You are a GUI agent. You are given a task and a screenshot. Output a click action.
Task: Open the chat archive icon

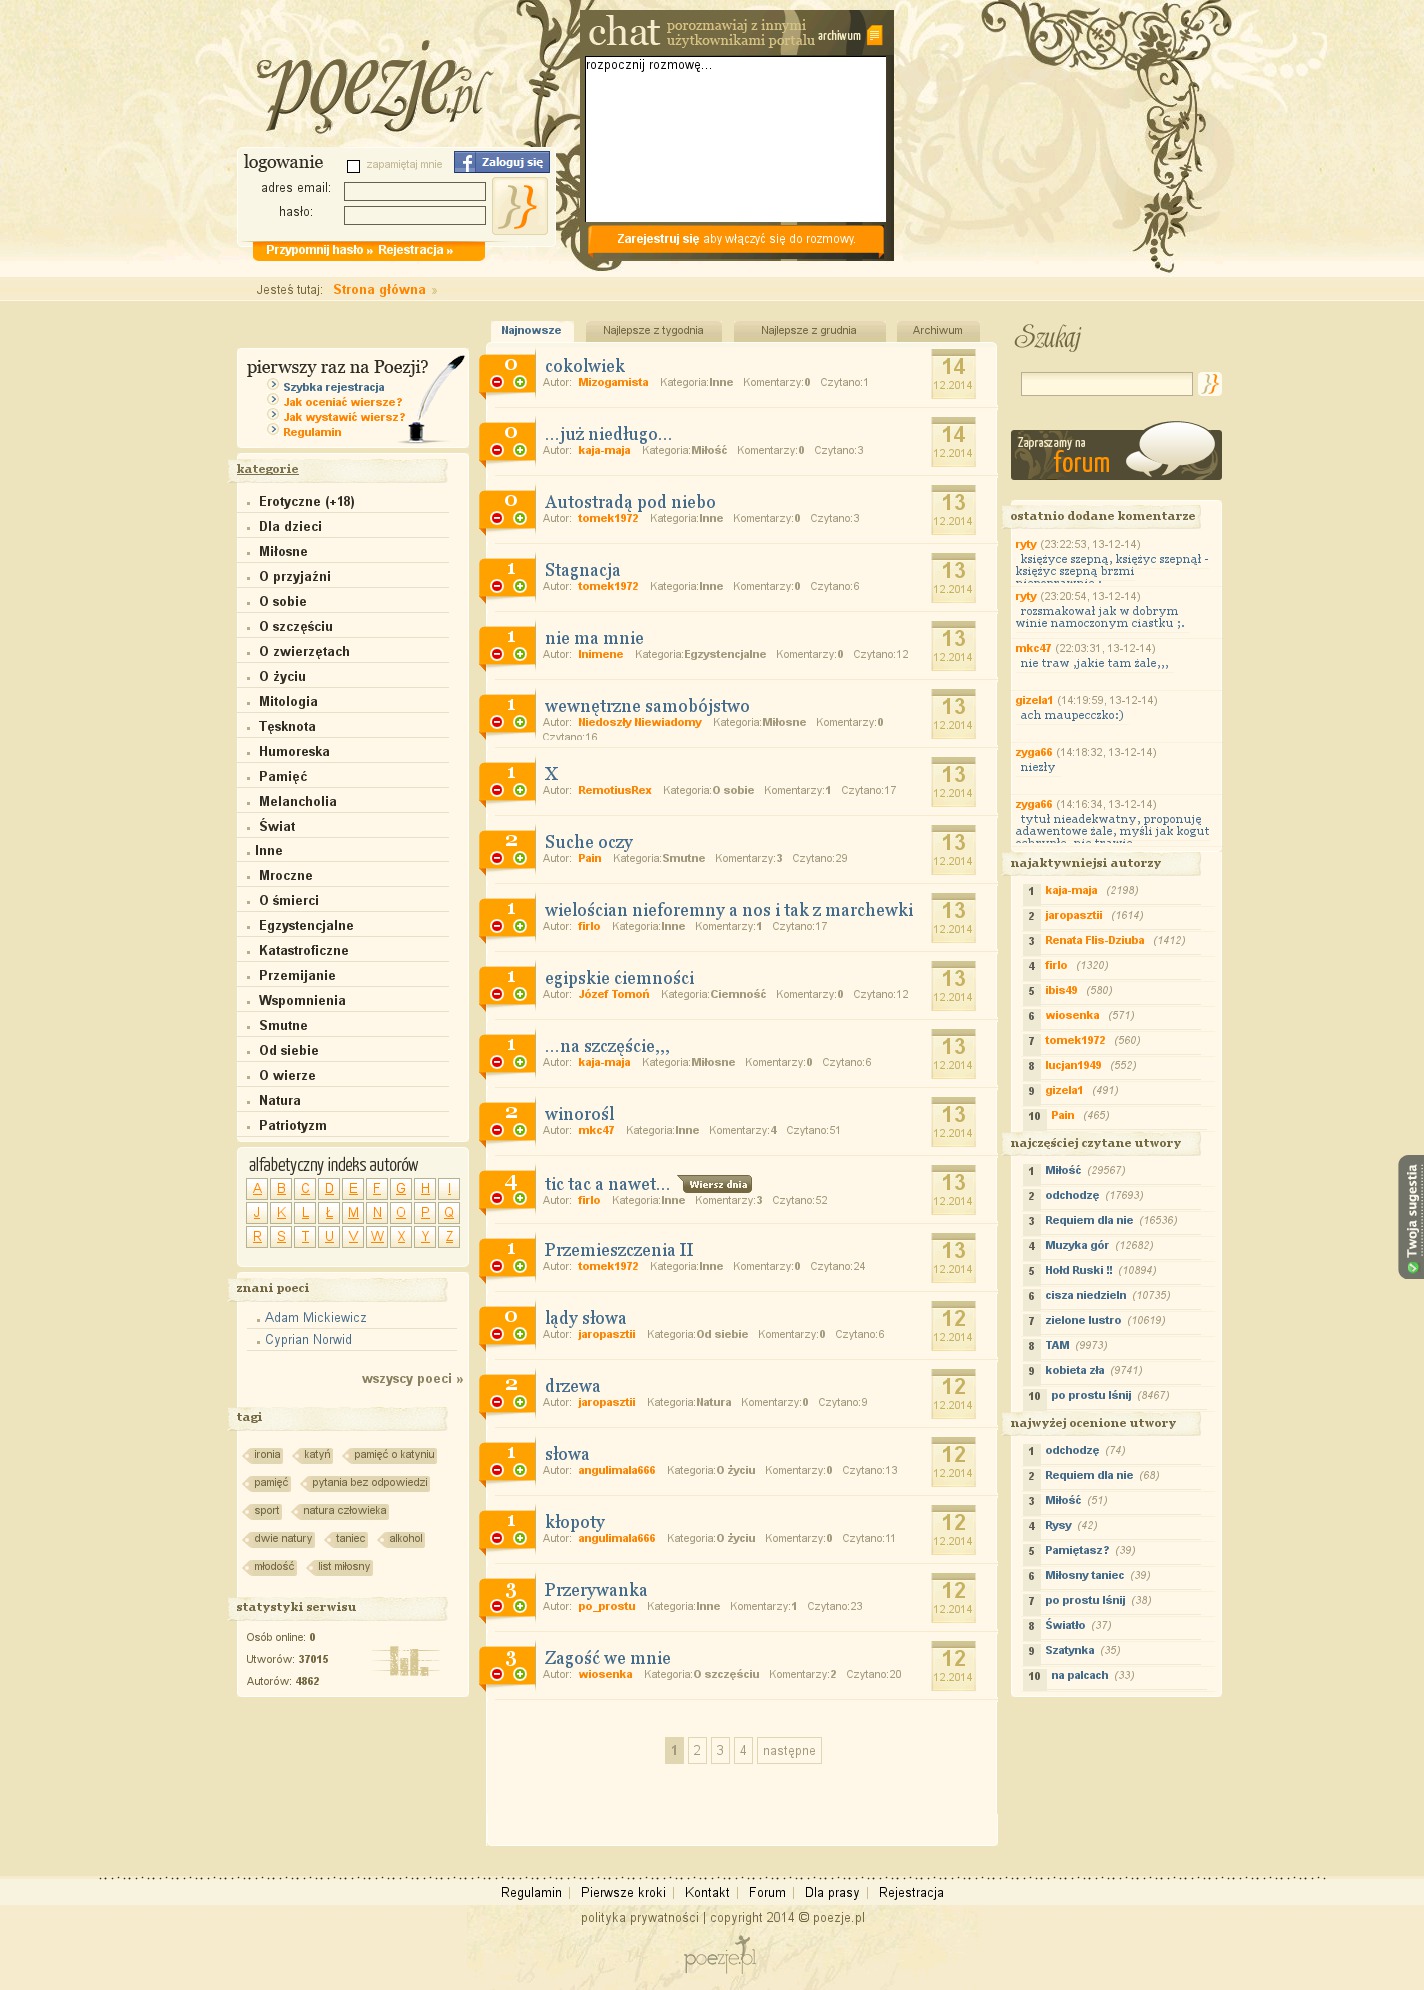click(875, 36)
